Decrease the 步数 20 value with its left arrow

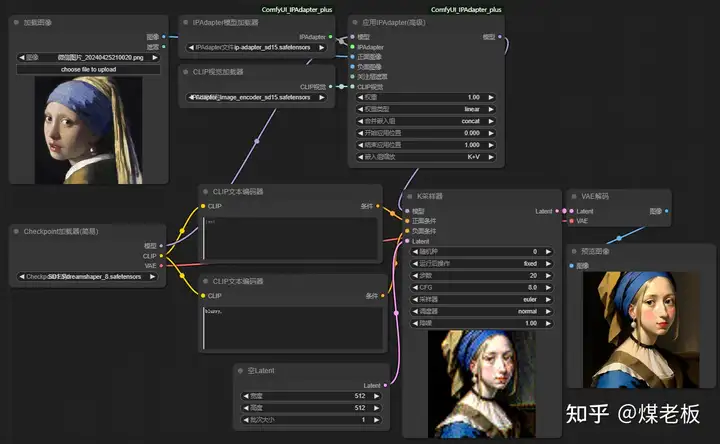(x=415, y=275)
